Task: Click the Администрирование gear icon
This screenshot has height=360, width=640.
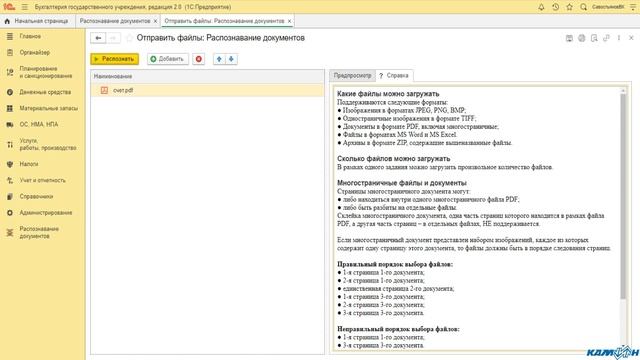Action: pyautogui.click(x=10, y=213)
